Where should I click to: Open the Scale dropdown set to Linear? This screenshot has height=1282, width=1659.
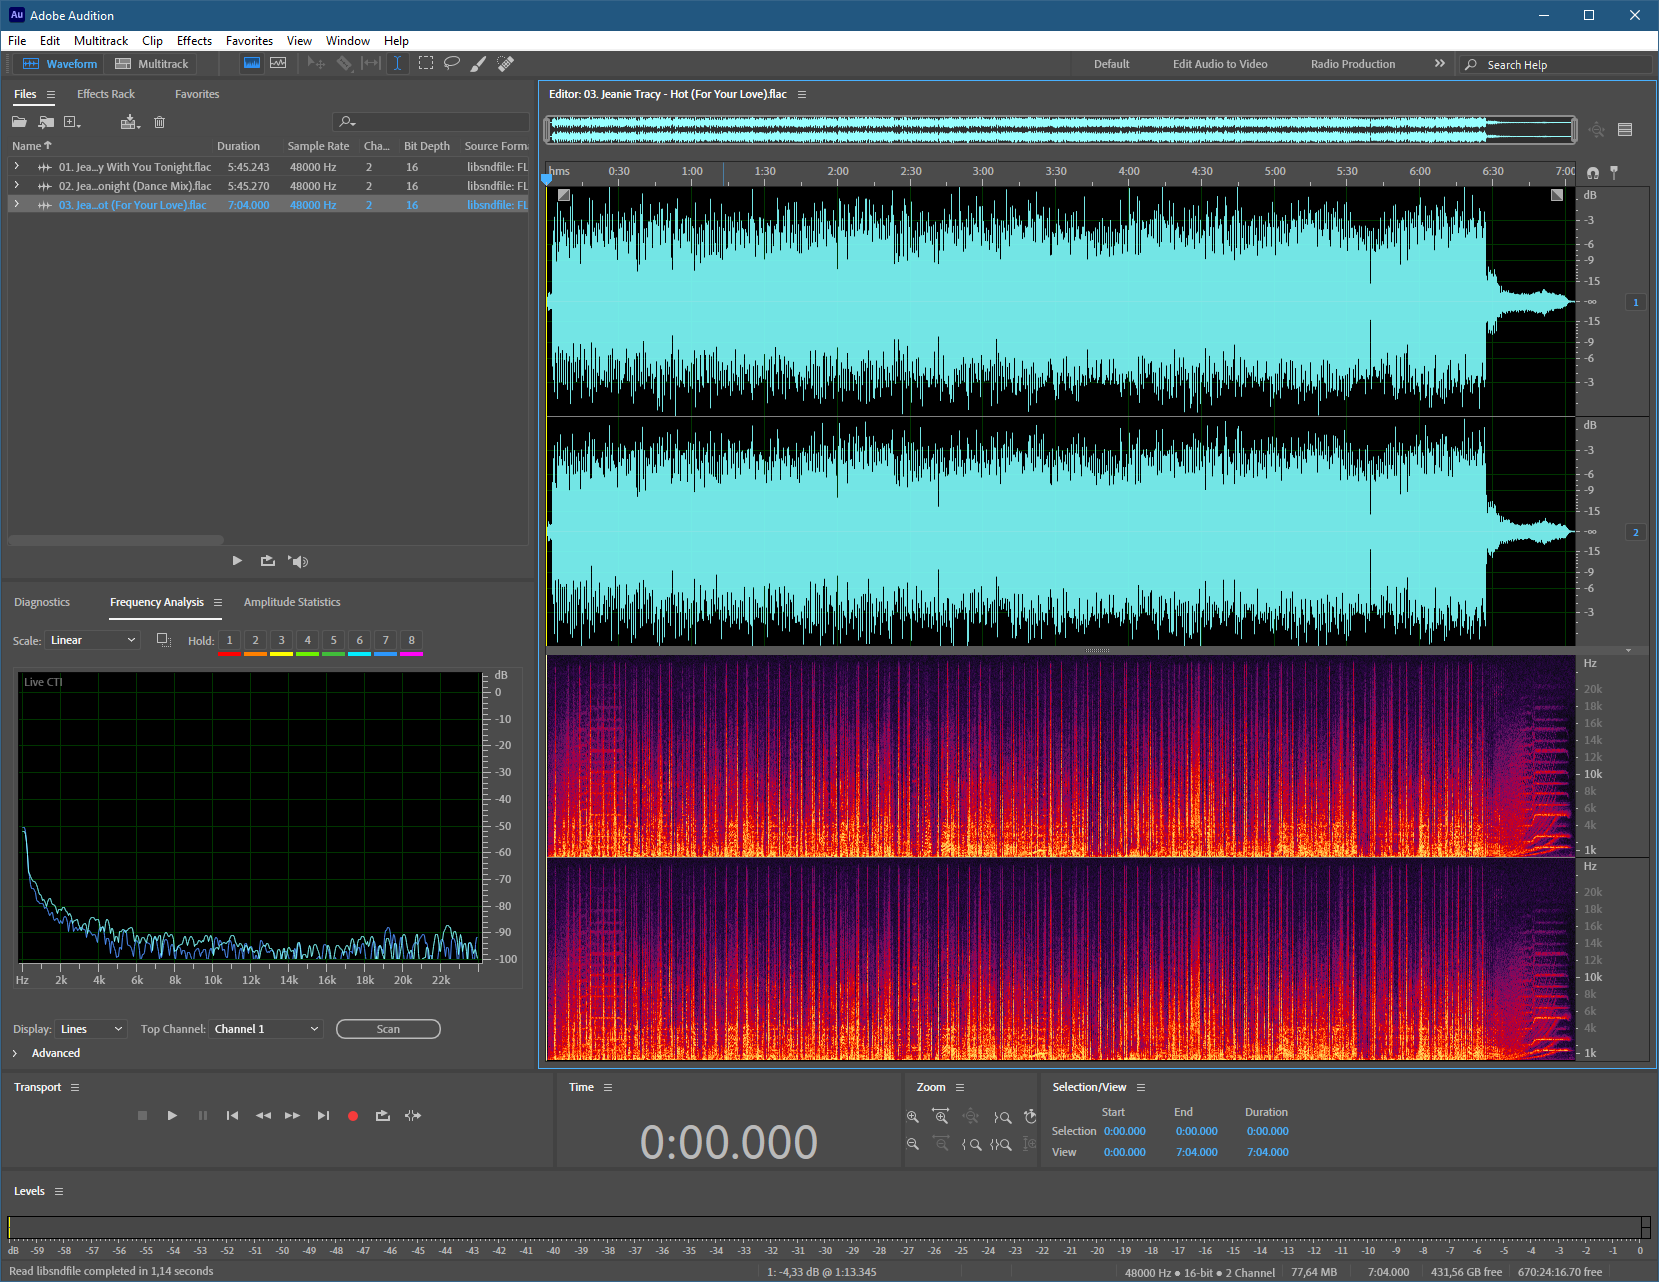(92, 640)
